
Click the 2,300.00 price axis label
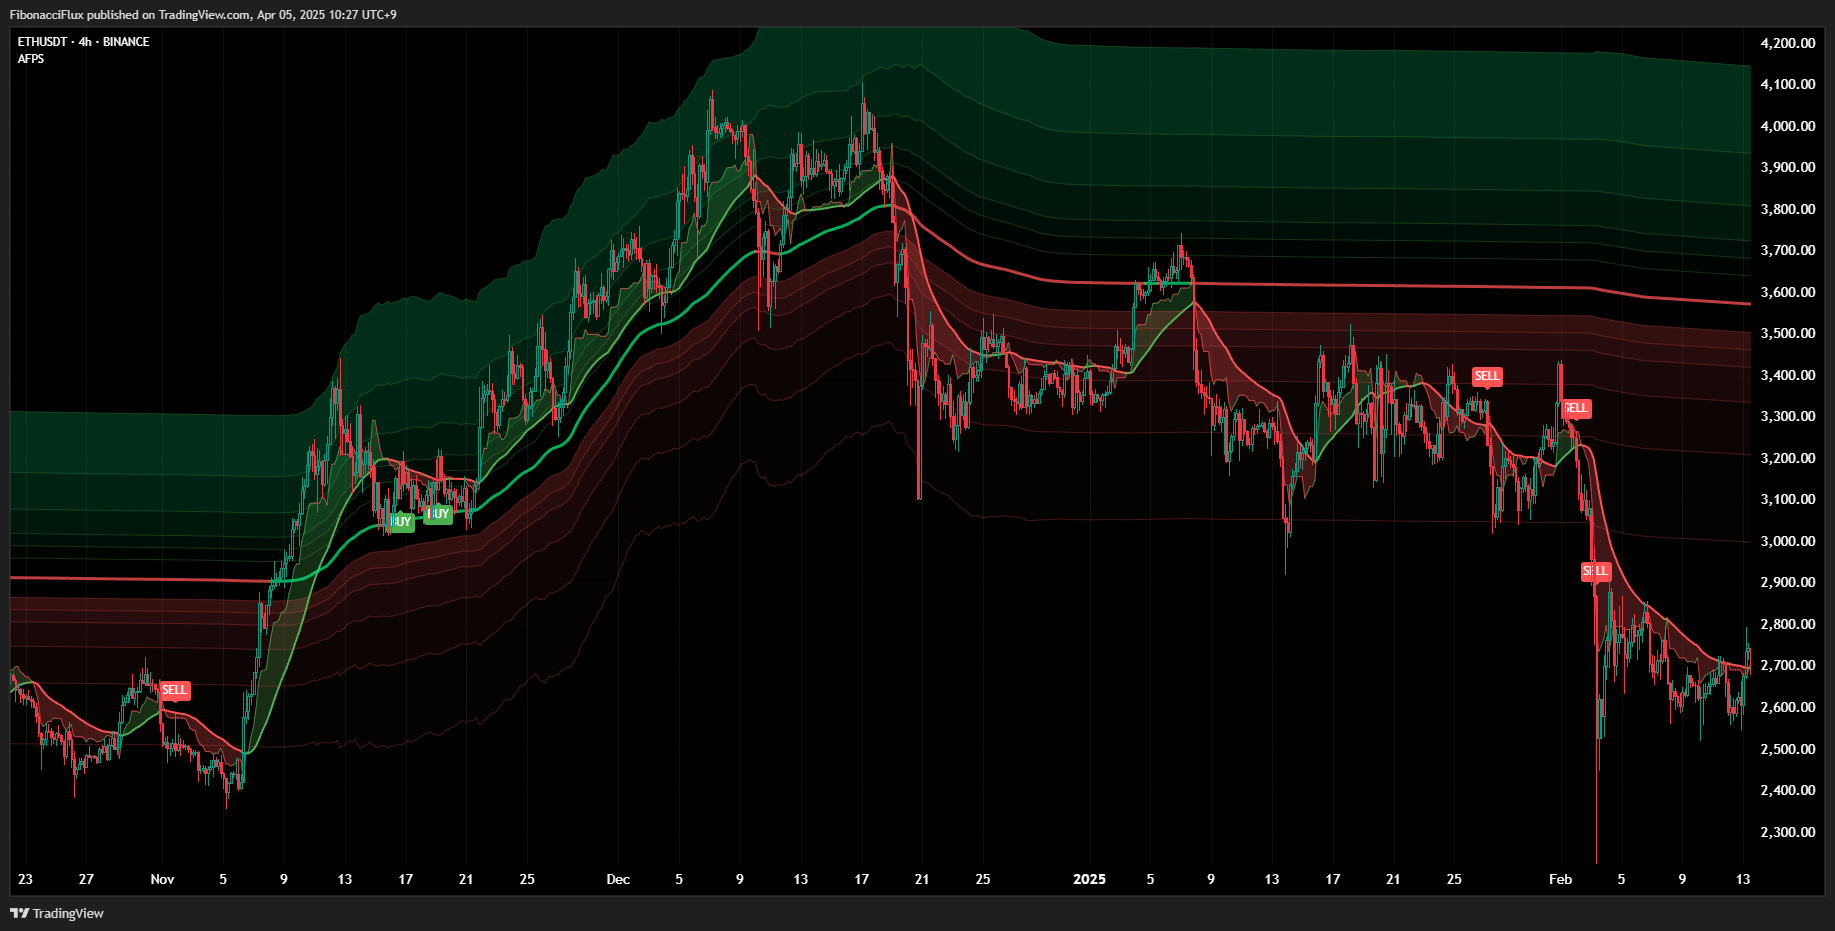coord(1788,832)
